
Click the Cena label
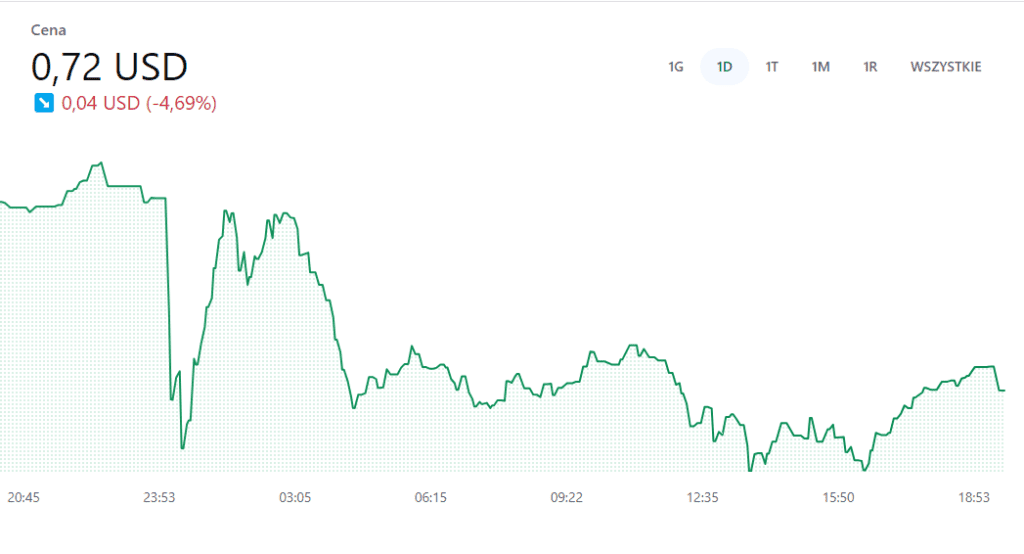click(x=48, y=31)
